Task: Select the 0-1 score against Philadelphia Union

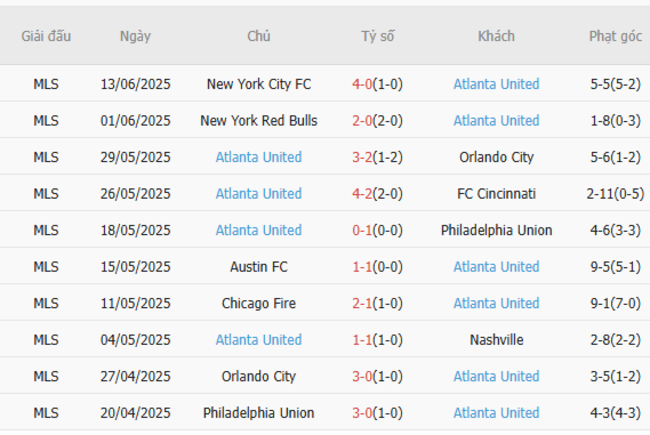Action: [x=362, y=230]
